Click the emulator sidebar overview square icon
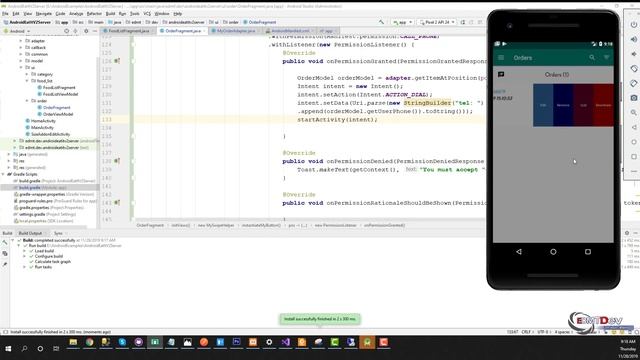This screenshot has height=360, width=640. coord(633,156)
